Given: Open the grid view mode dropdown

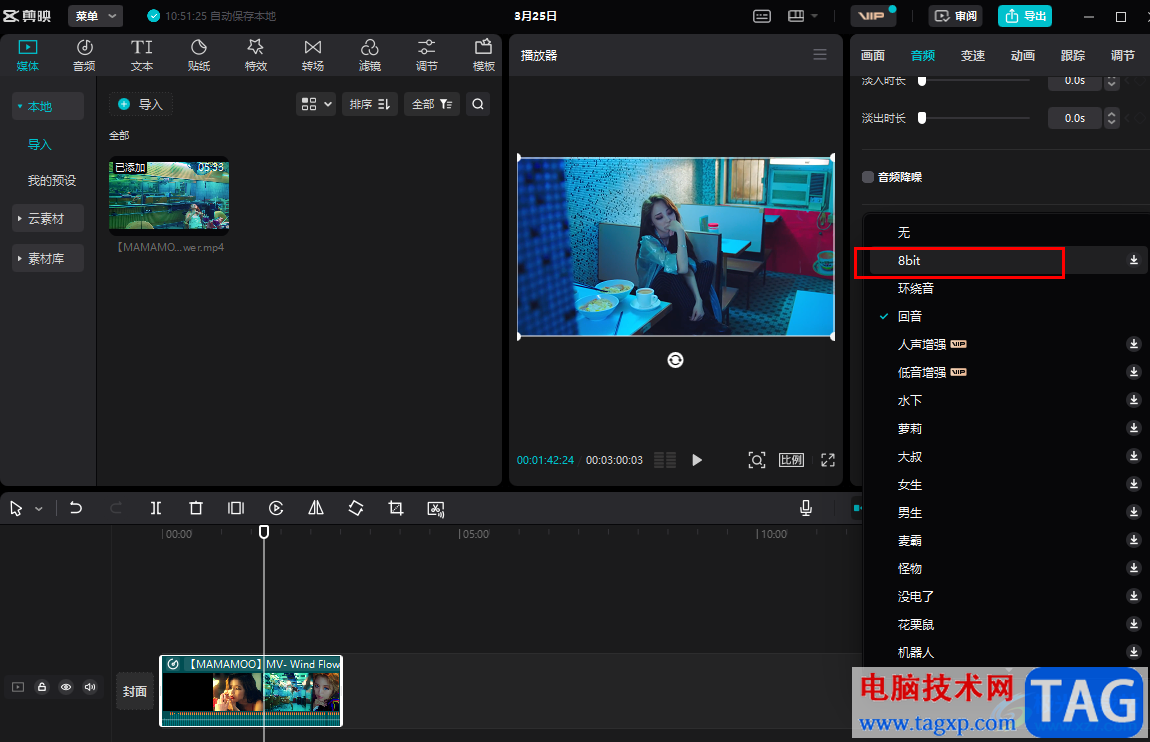Looking at the screenshot, I should (x=316, y=104).
